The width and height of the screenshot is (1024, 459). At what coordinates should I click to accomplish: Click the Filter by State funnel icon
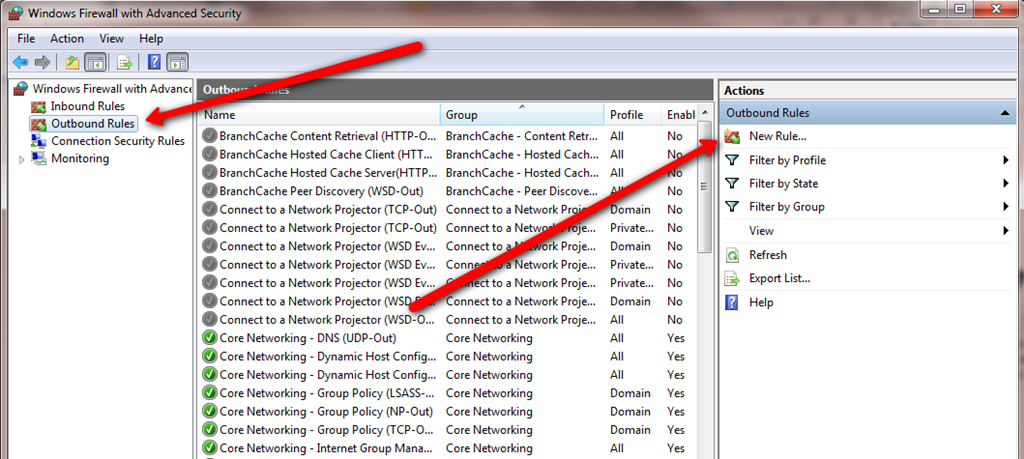732,183
